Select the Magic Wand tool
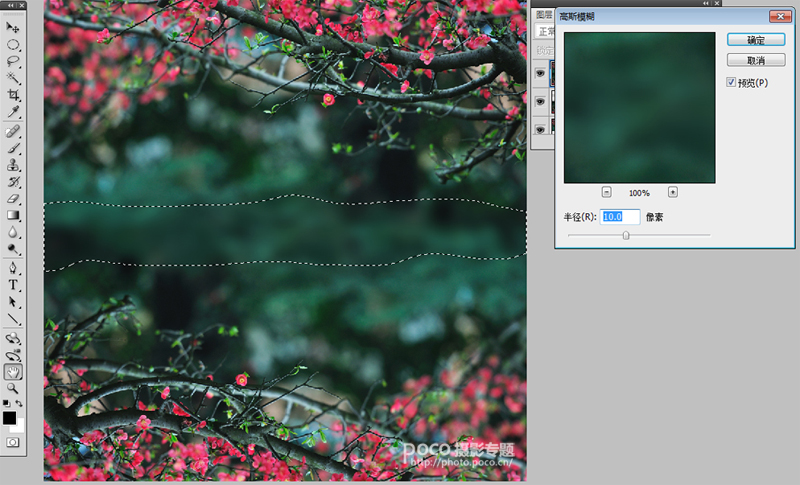Image resolution: width=800 pixels, height=485 pixels. click(13, 78)
